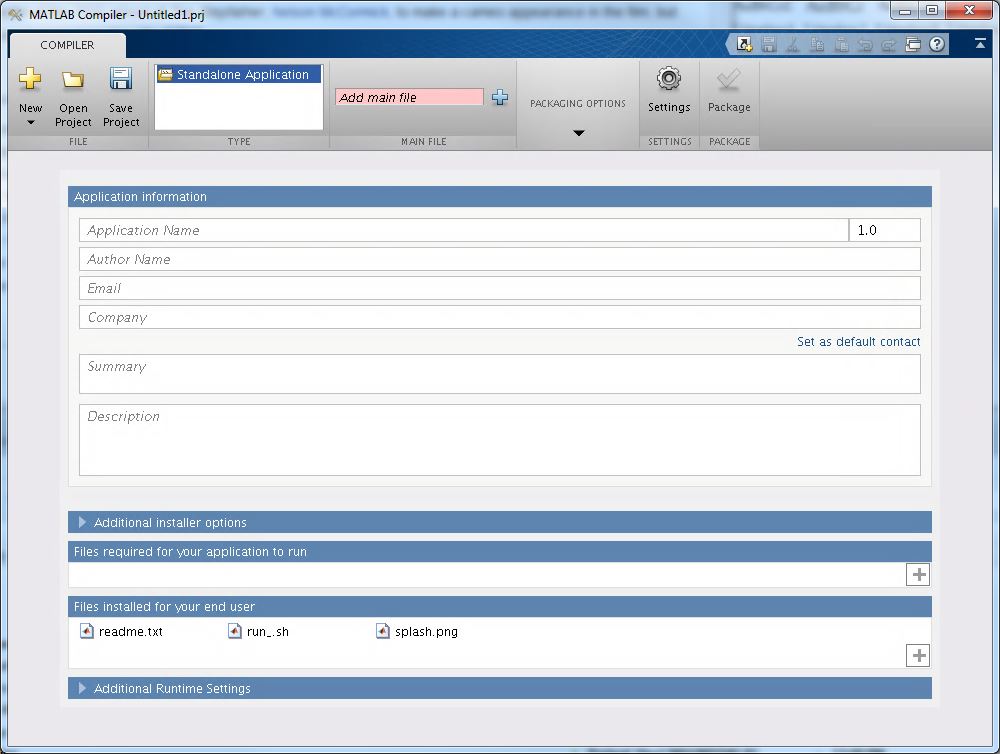This screenshot has height=754, width=1000.
Task: Open Help from the question mark icon
Action: click(937, 44)
